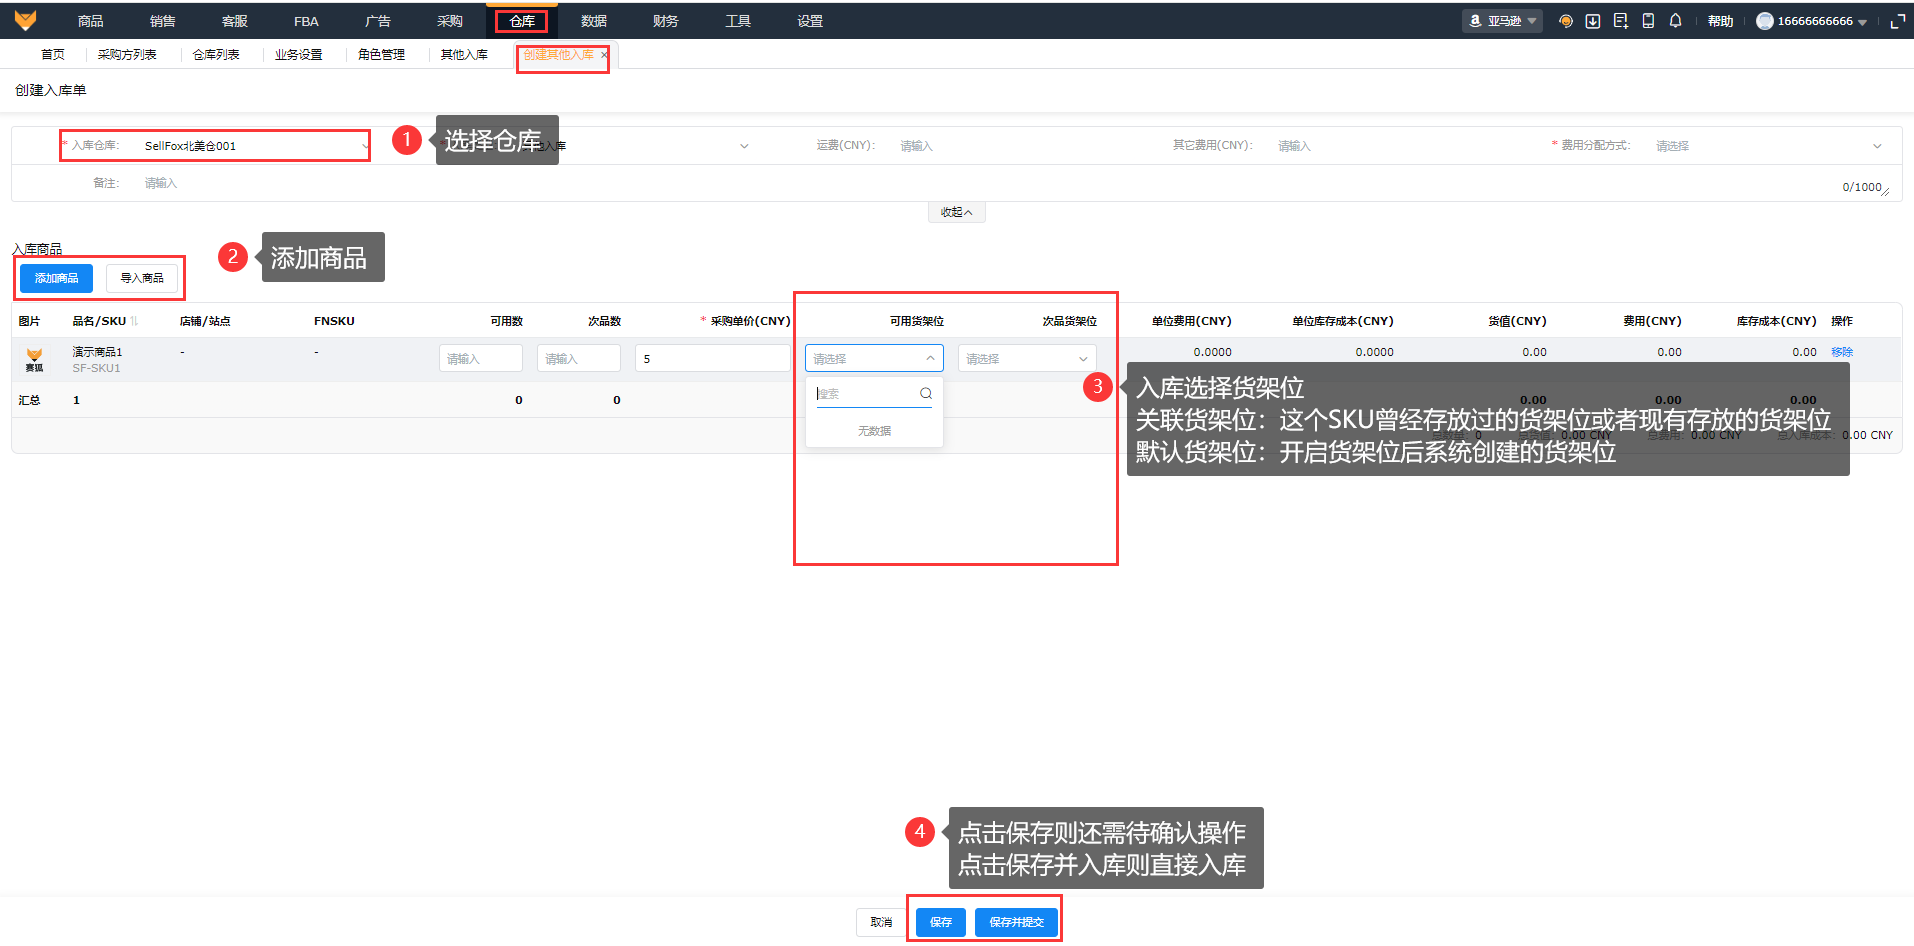The height and width of the screenshot is (946, 1914).
Task: Click the 演示商品1 product name
Action: pyautogui.click(x=97, y=352)
